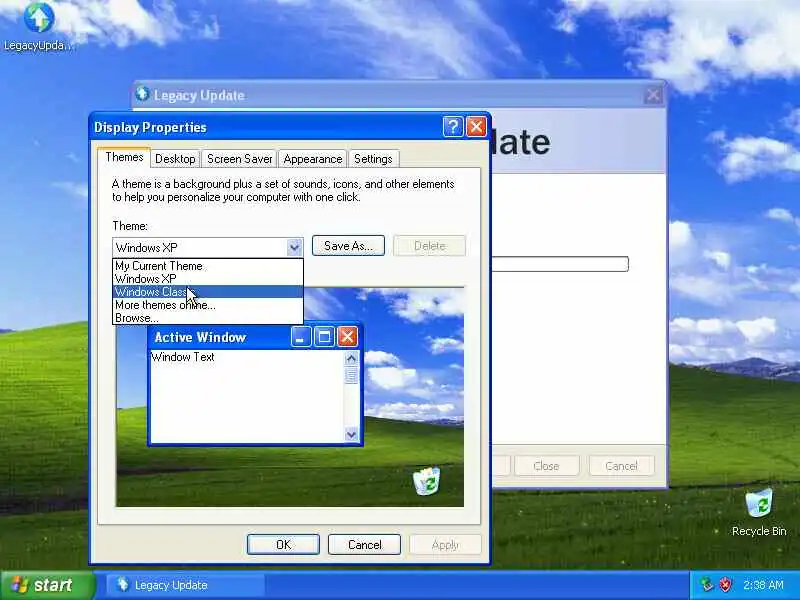Viewport: 800px width, 600px height.
Task: Close the Display Properties dialog
Action: click(x=476, y=127)
